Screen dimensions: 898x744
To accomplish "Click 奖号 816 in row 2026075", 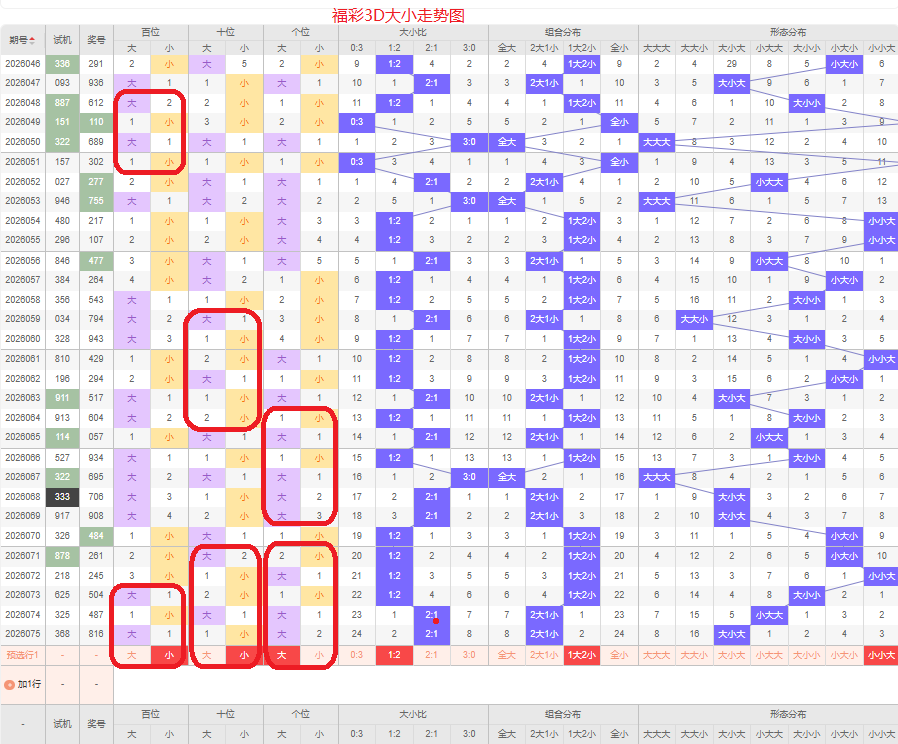I will [96, 634].
